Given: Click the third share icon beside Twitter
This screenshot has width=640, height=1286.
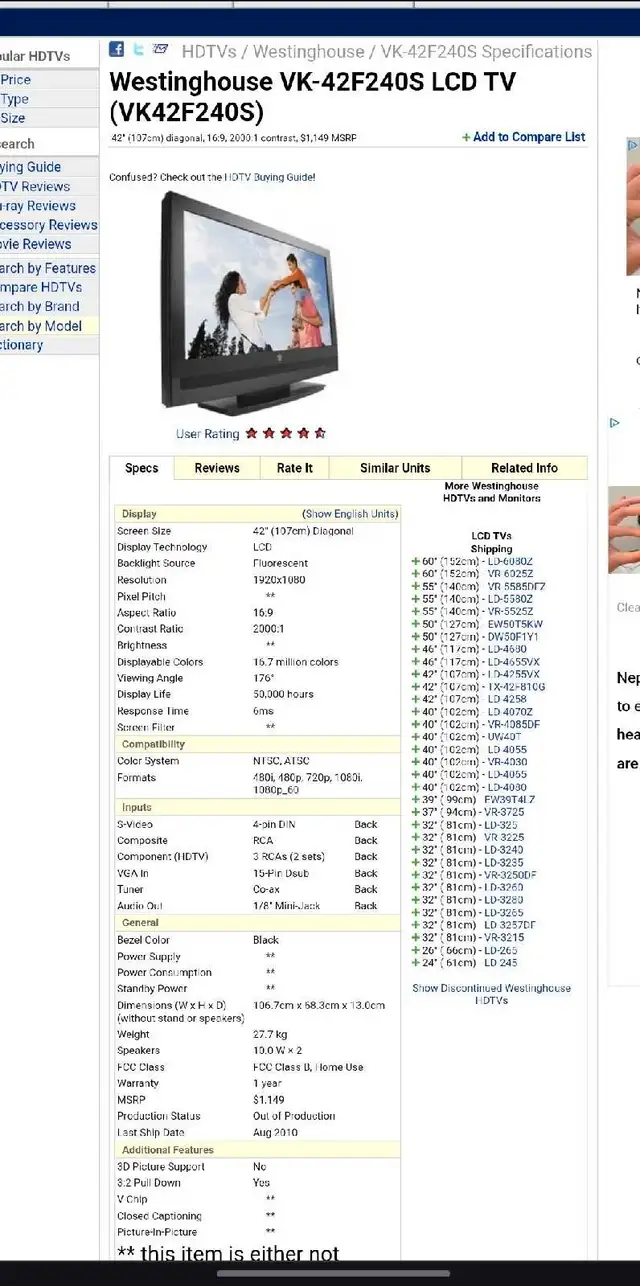Looking at the screenshot, I should (161, 50).
